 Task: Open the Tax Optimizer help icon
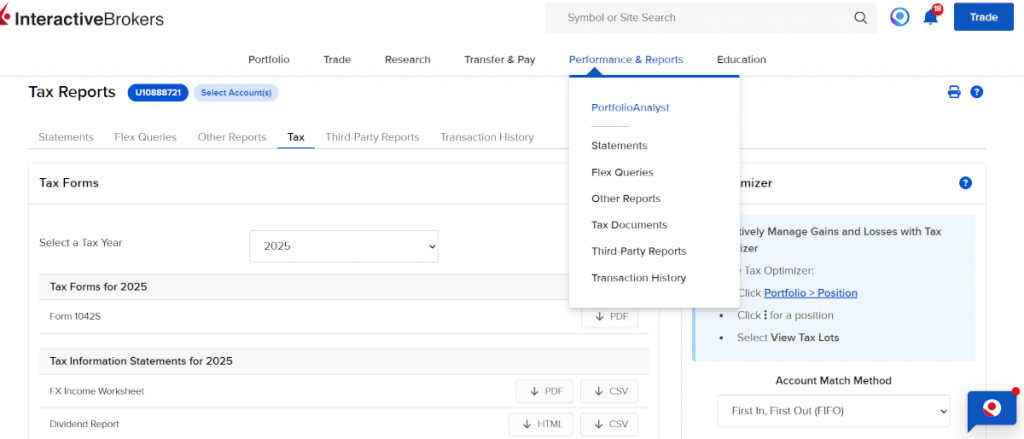[x=965, y=184]
